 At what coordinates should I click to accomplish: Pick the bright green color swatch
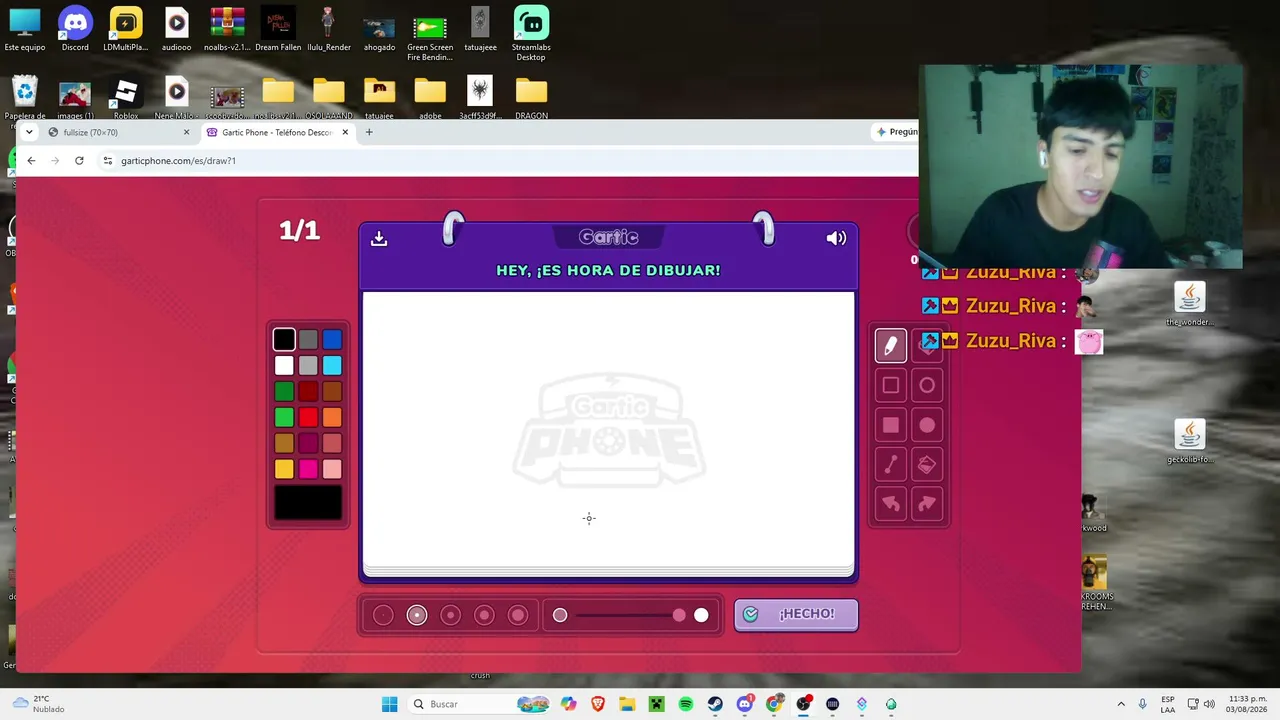pyautogui.click(x=284, y=418)
